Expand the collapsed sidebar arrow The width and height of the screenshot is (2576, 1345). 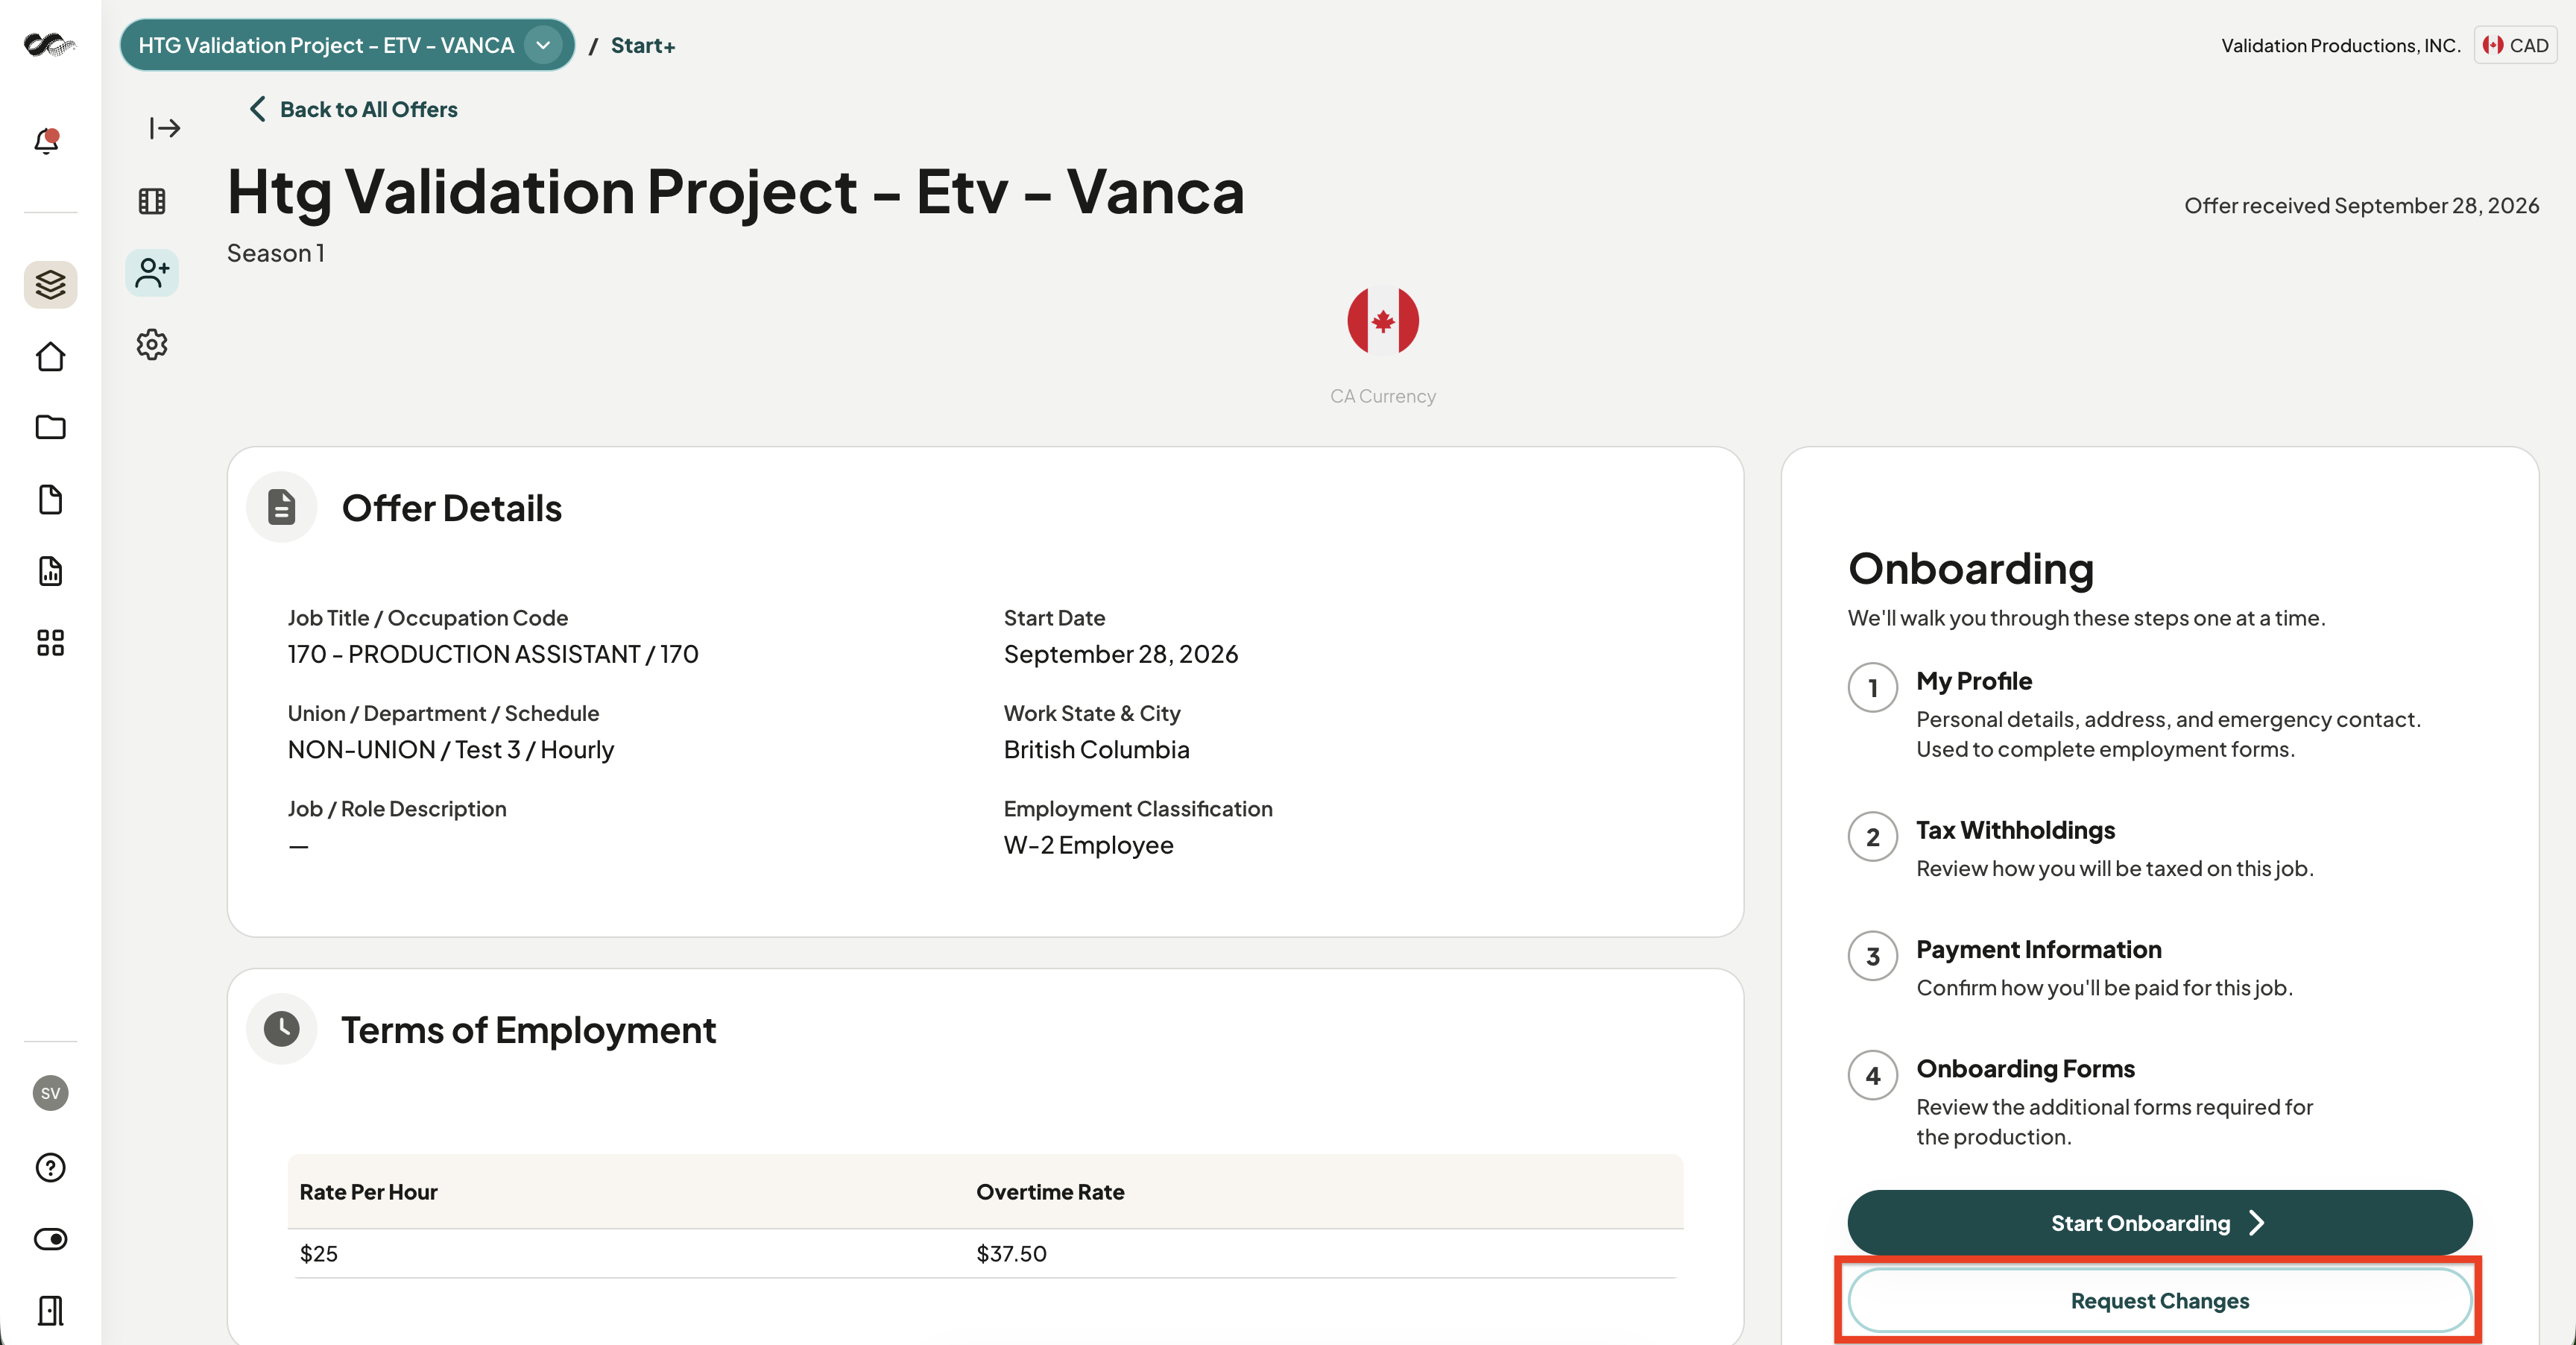(164, 128)
